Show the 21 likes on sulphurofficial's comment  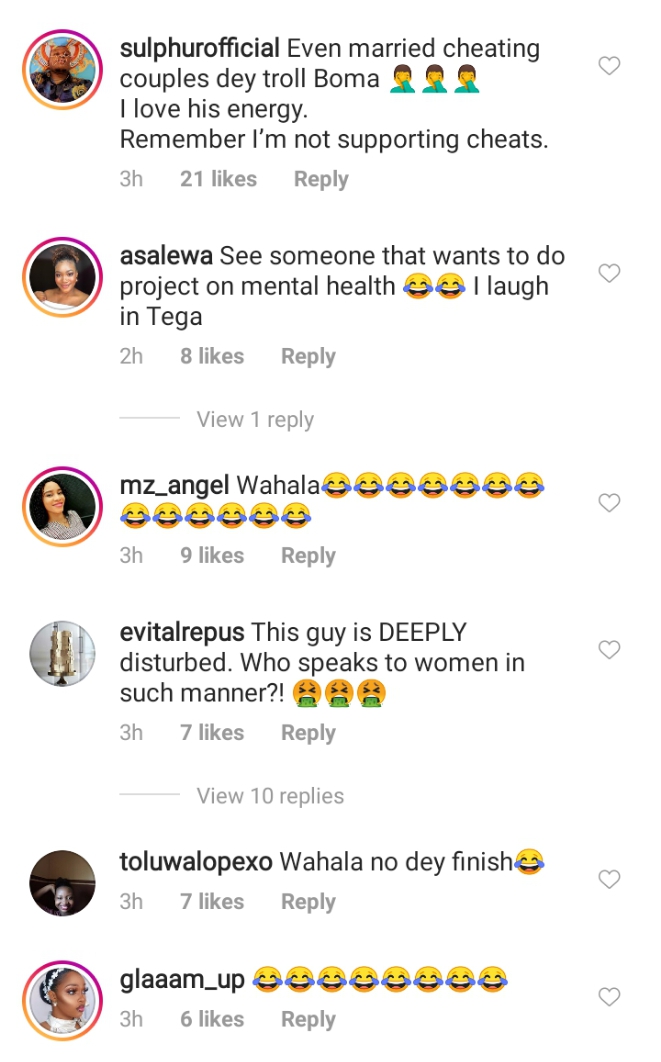pos(218,179)
